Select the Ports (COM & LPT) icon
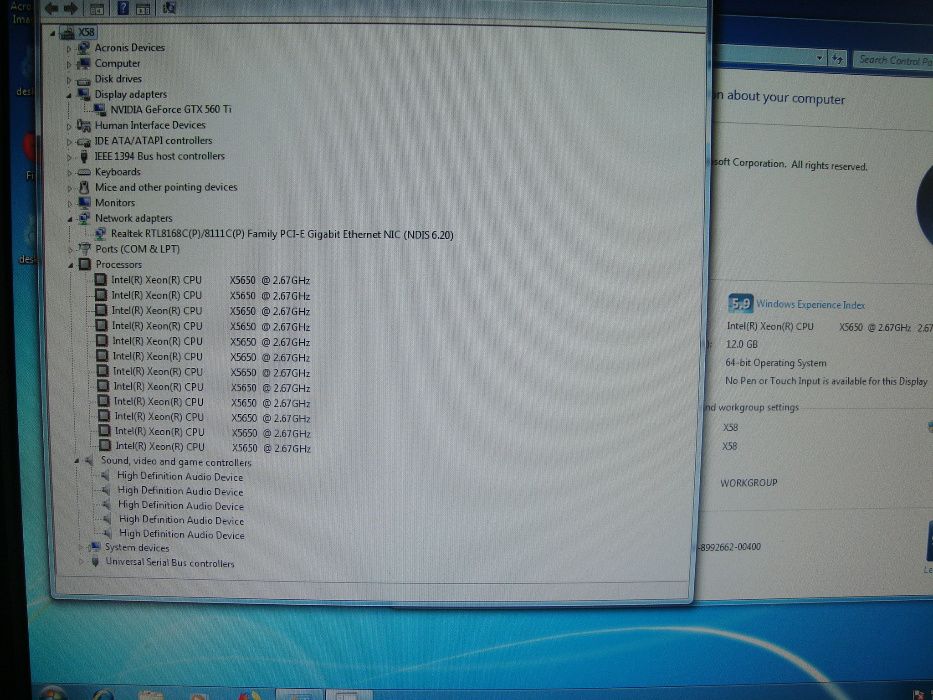 (x=84, y=249)
